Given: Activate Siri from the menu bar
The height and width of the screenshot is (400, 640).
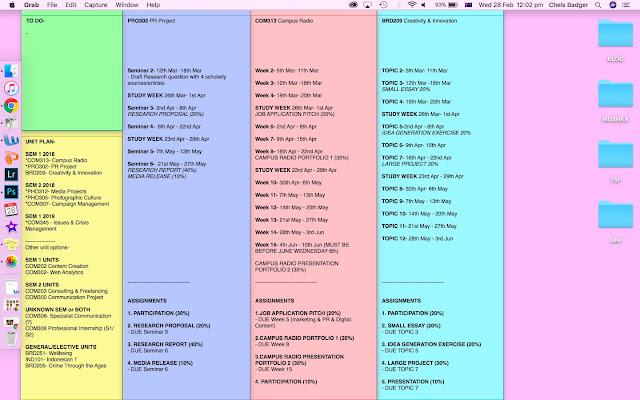Looking at the screenshot, I should click(x=613, y=5).
